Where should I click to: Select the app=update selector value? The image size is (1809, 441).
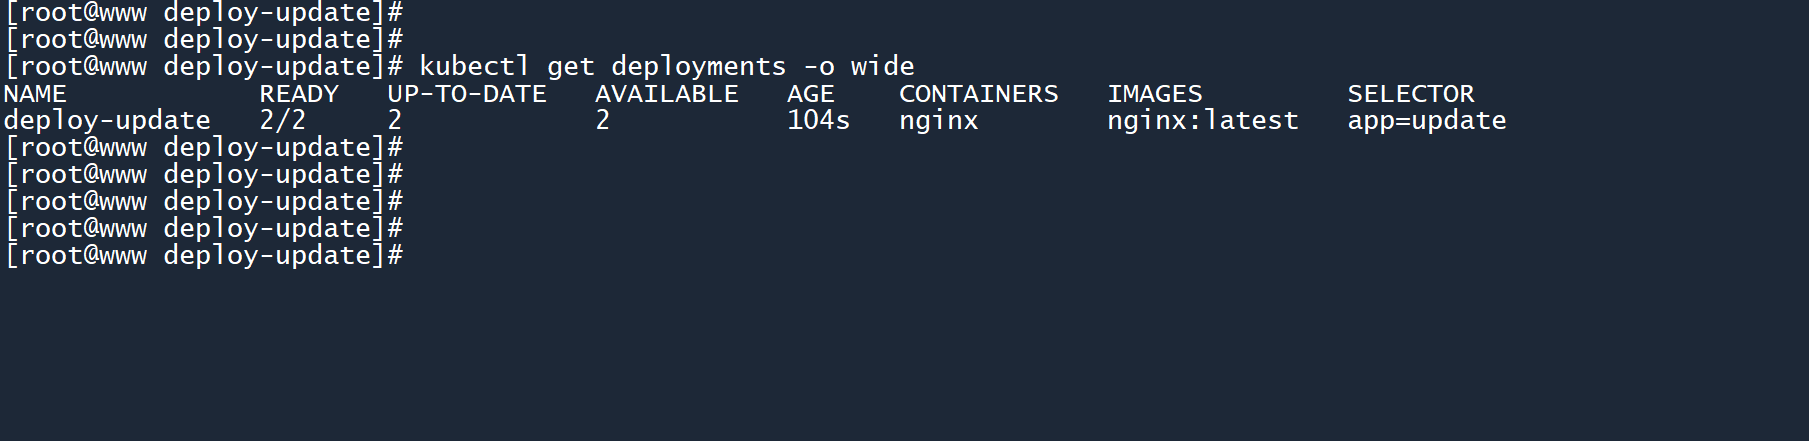(1426, 121)
